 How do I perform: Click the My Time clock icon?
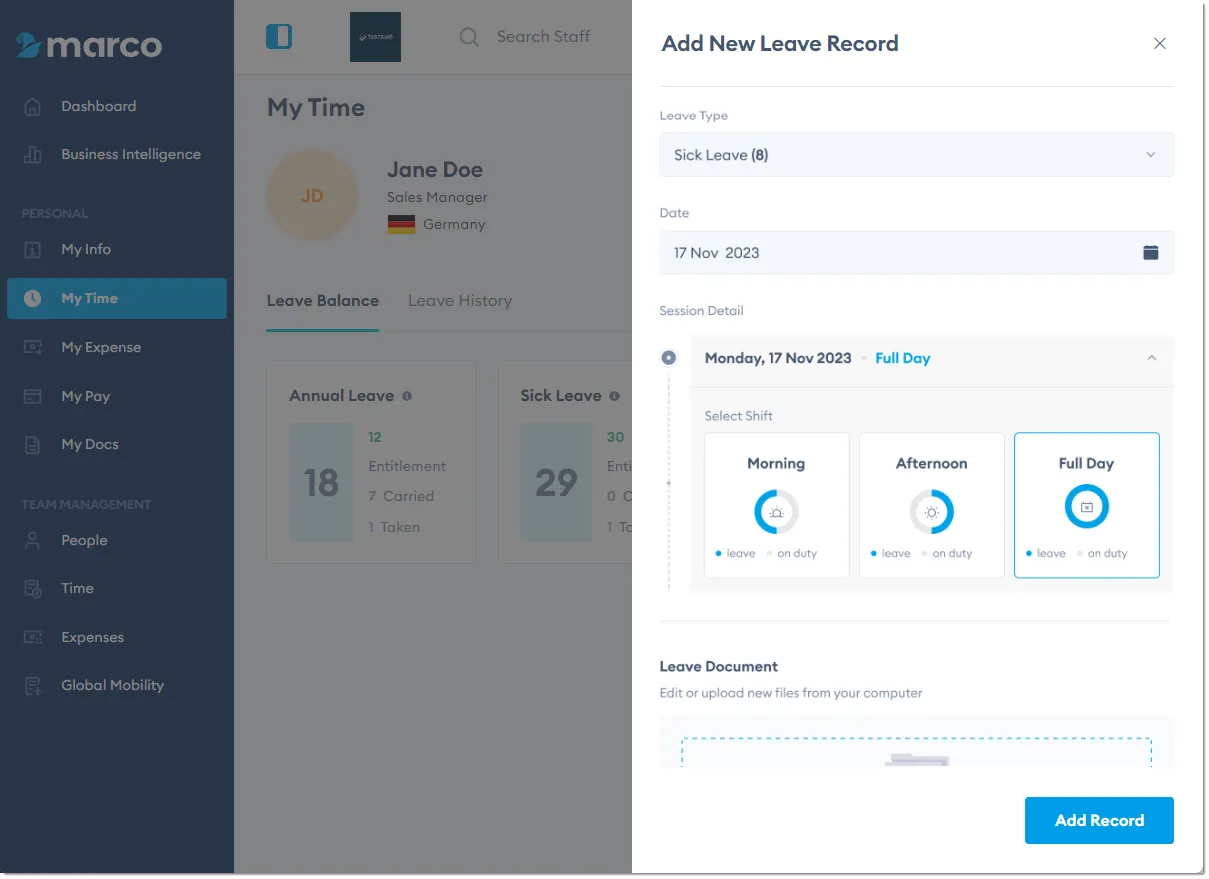[x=33, y=298]
